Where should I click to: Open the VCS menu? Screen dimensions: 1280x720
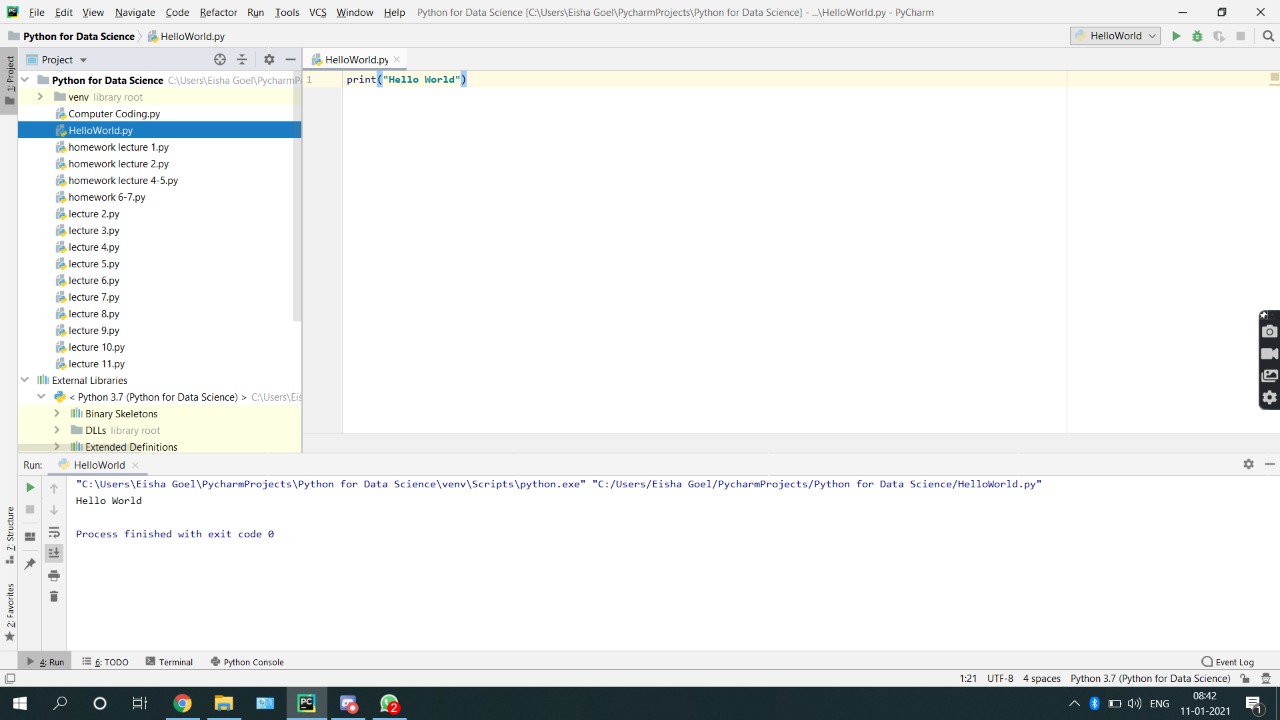tap(317, 12)
